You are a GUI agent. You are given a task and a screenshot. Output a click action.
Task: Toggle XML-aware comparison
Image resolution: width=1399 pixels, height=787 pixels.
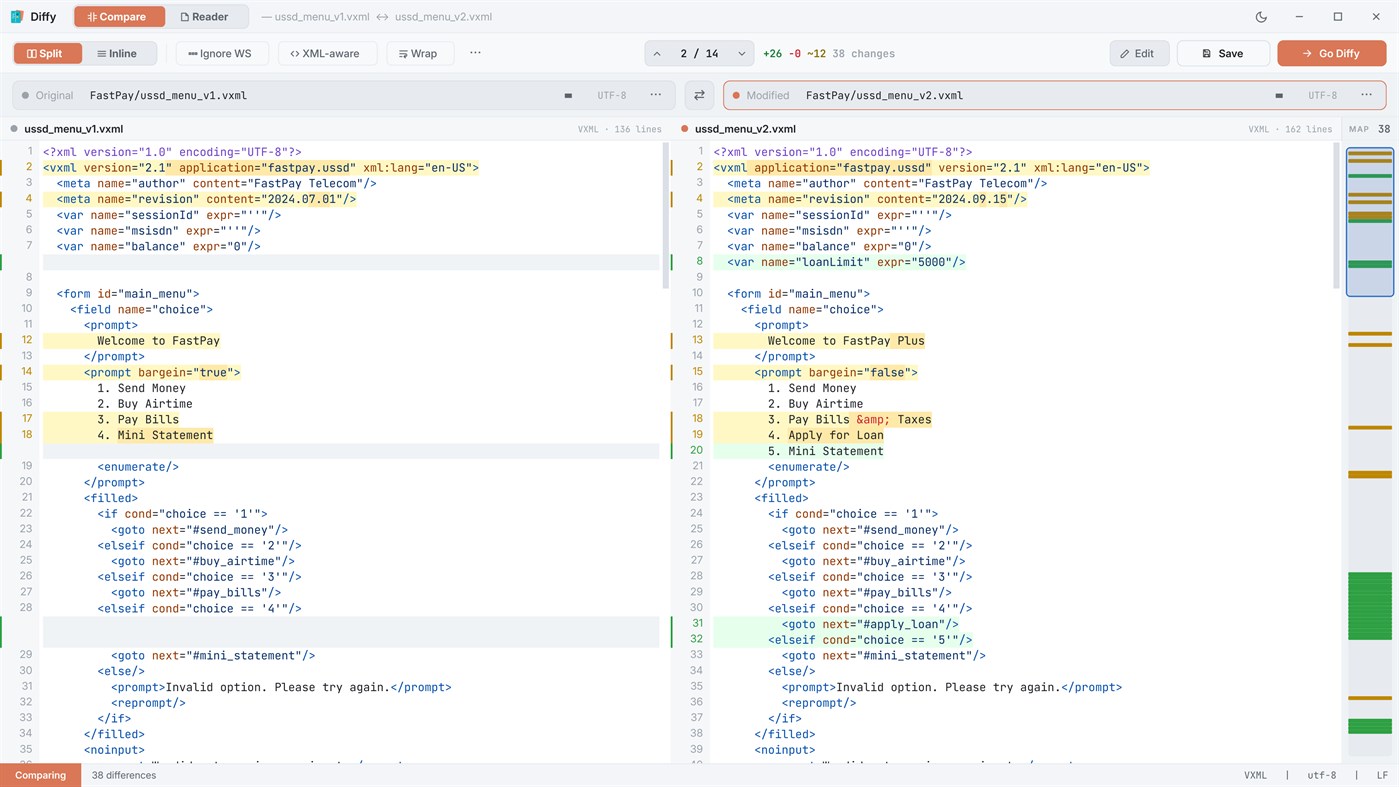(327, 54)
